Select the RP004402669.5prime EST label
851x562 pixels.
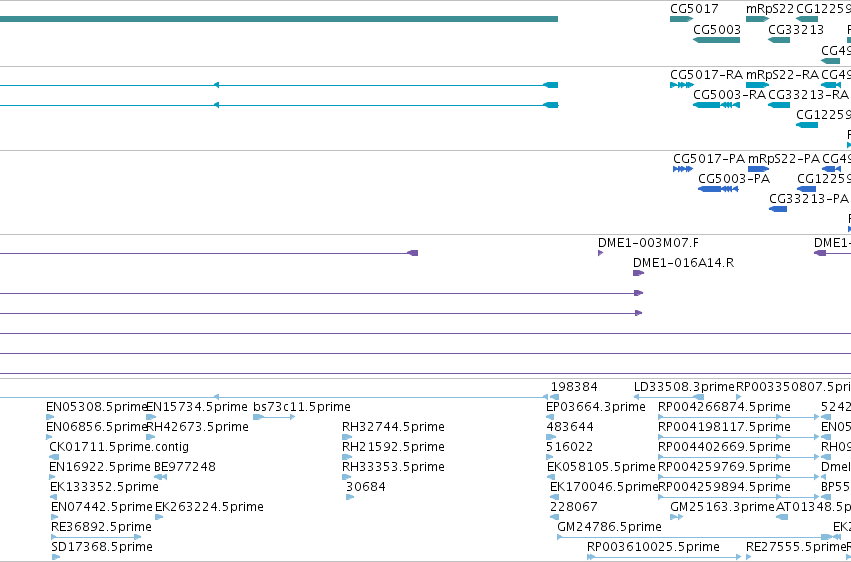(x=724, y=447)
